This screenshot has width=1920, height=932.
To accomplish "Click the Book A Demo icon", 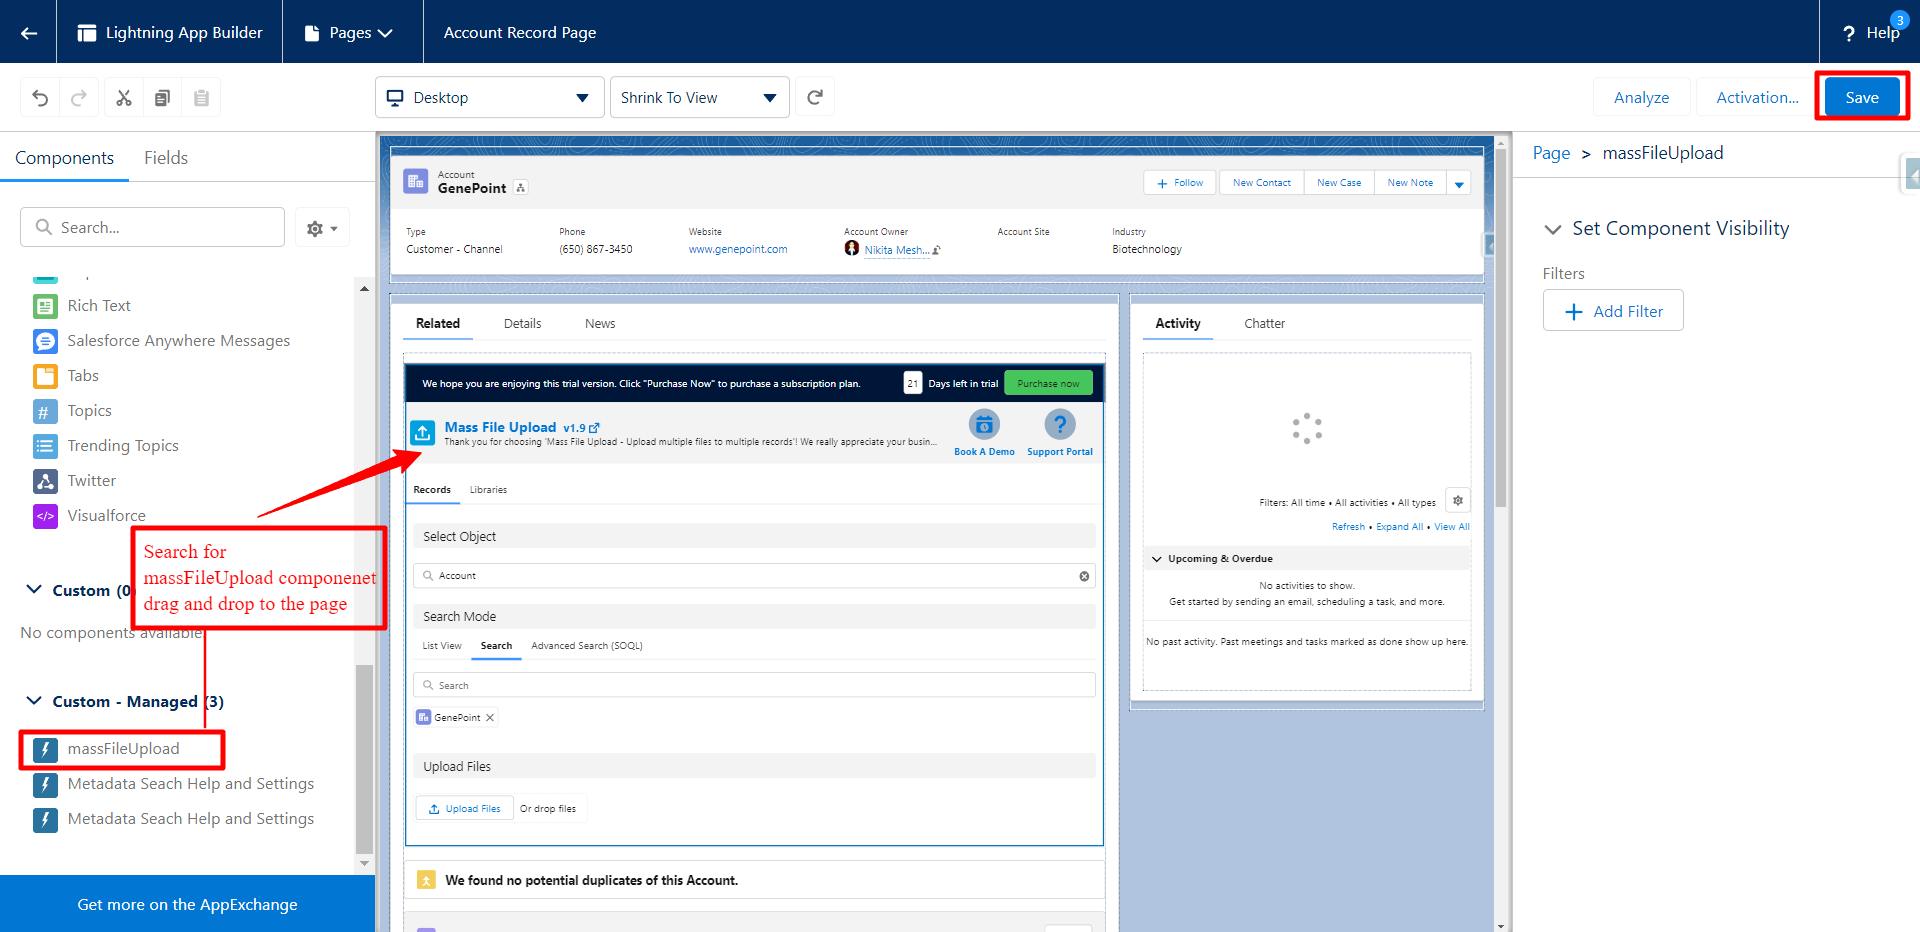I will pyautogui.click(x=984, y=425).
